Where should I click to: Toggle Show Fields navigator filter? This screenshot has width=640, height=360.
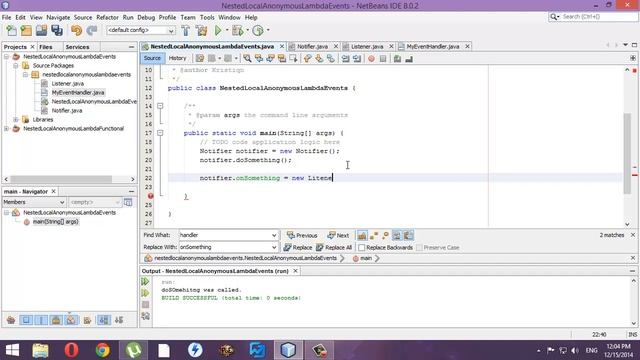pyautogui.click(x=26, y=320)
